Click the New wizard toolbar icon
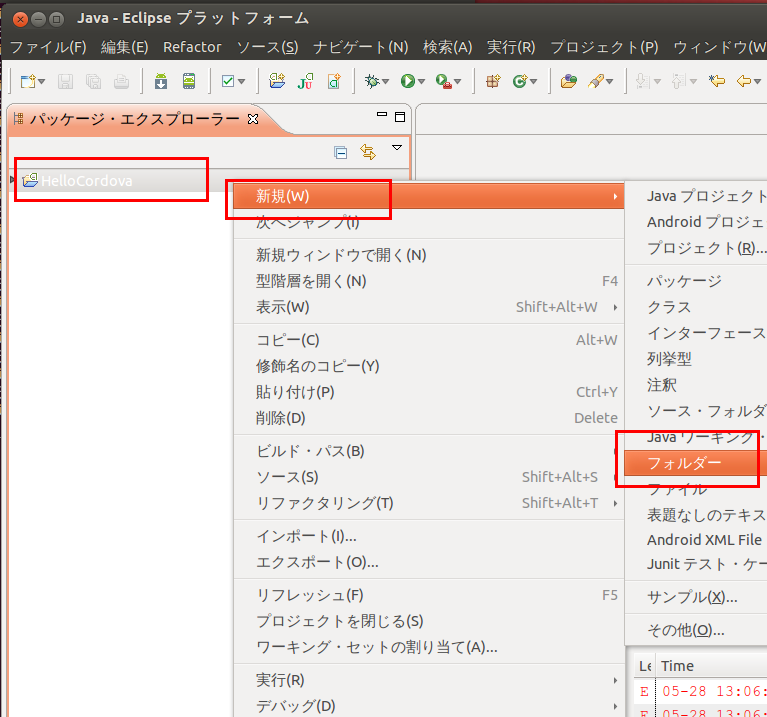 click(28, 81)
